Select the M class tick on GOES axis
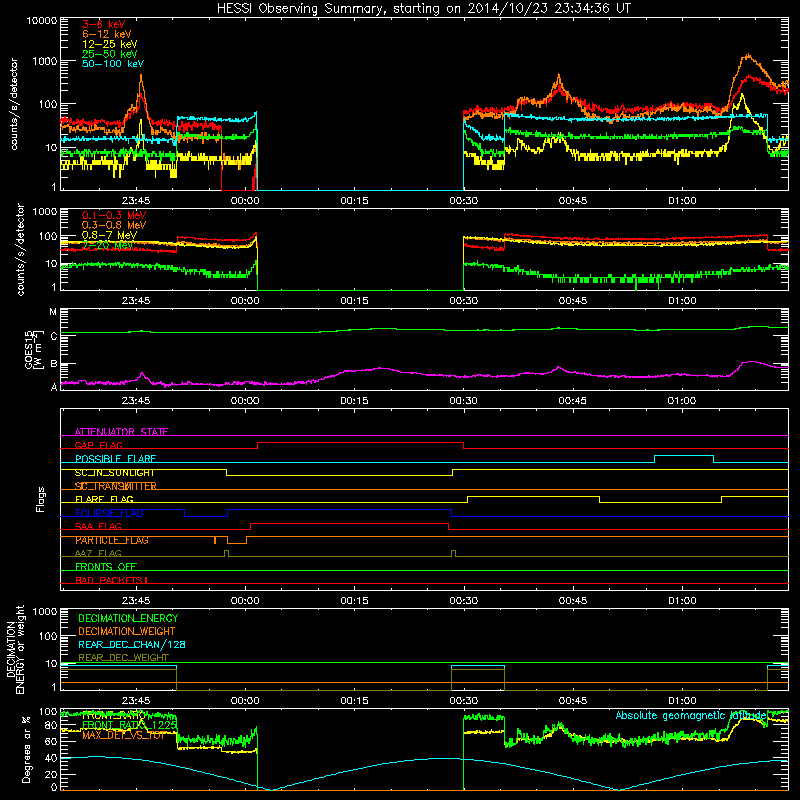800x800 pixels. coord(53,312)
